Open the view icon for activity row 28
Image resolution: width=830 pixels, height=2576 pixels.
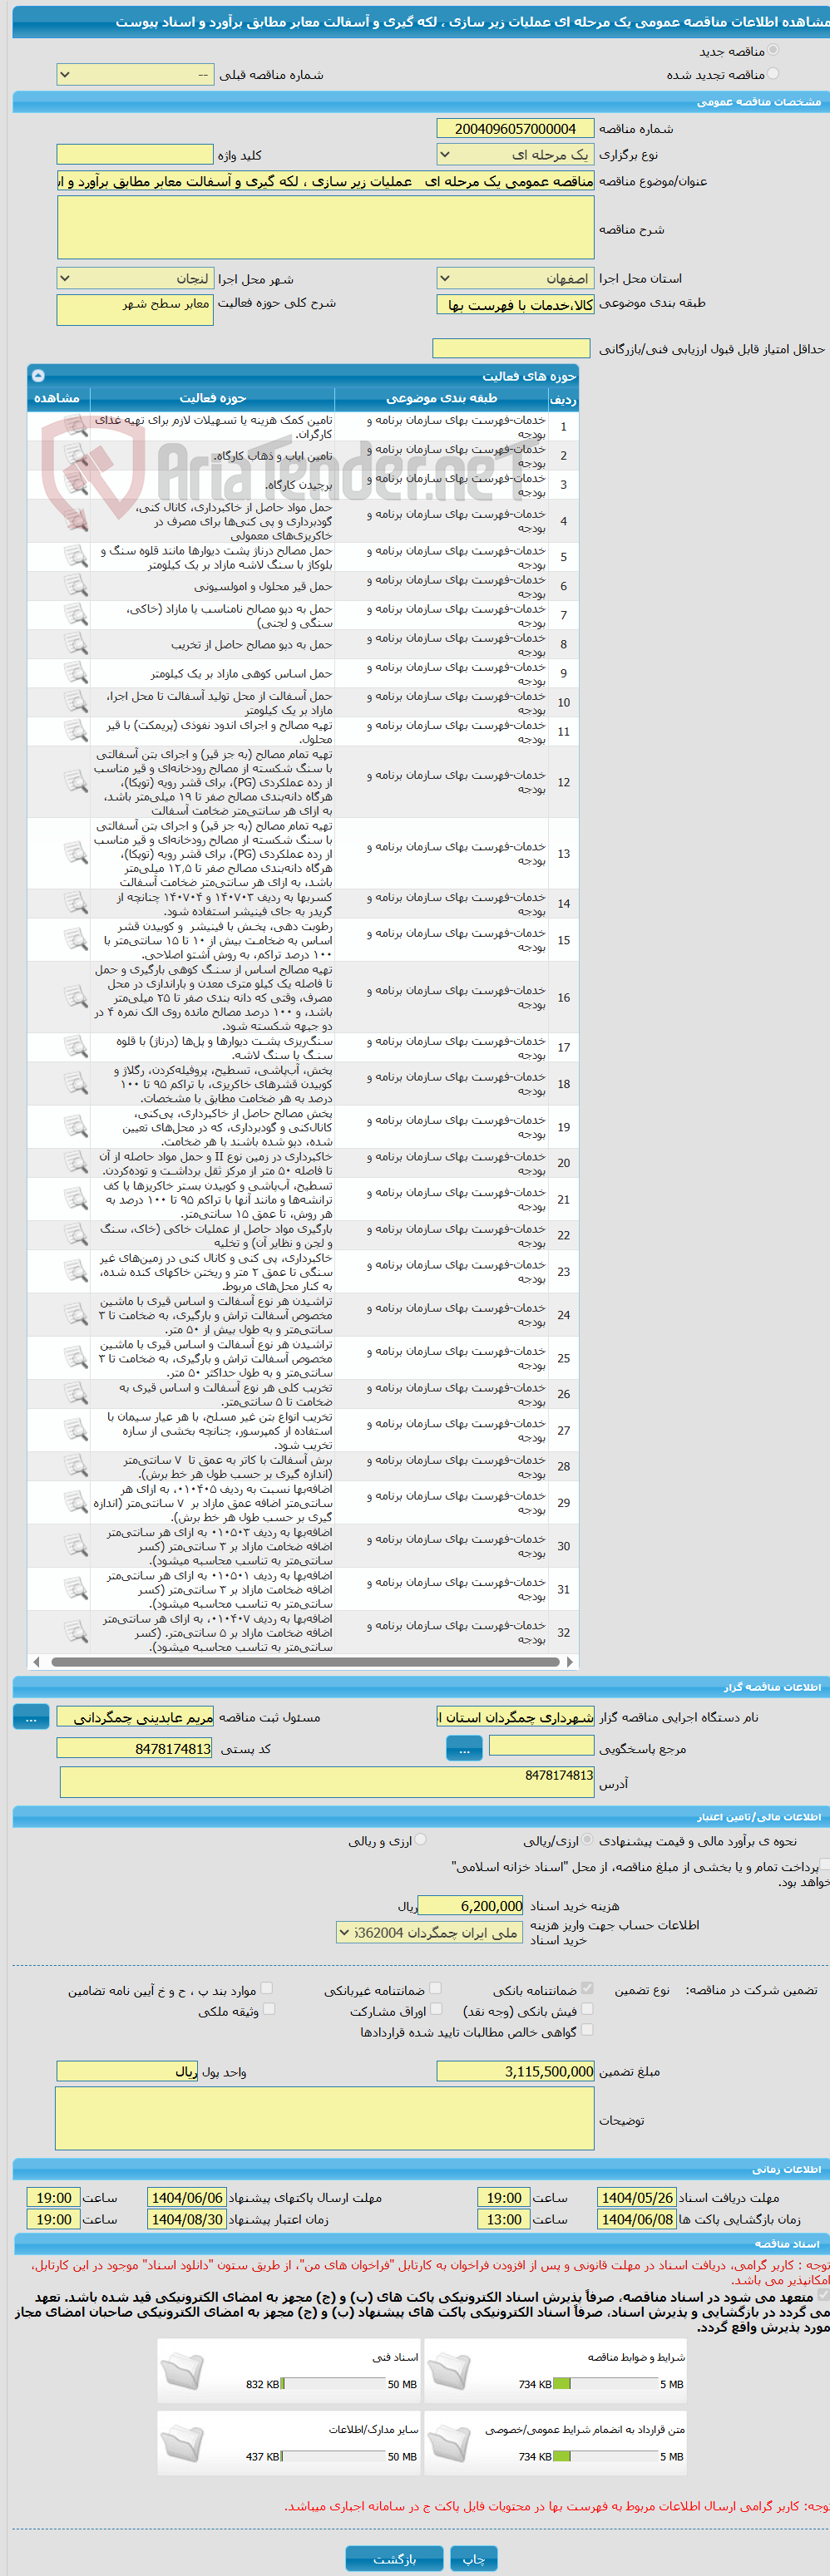click(75, 1466)
